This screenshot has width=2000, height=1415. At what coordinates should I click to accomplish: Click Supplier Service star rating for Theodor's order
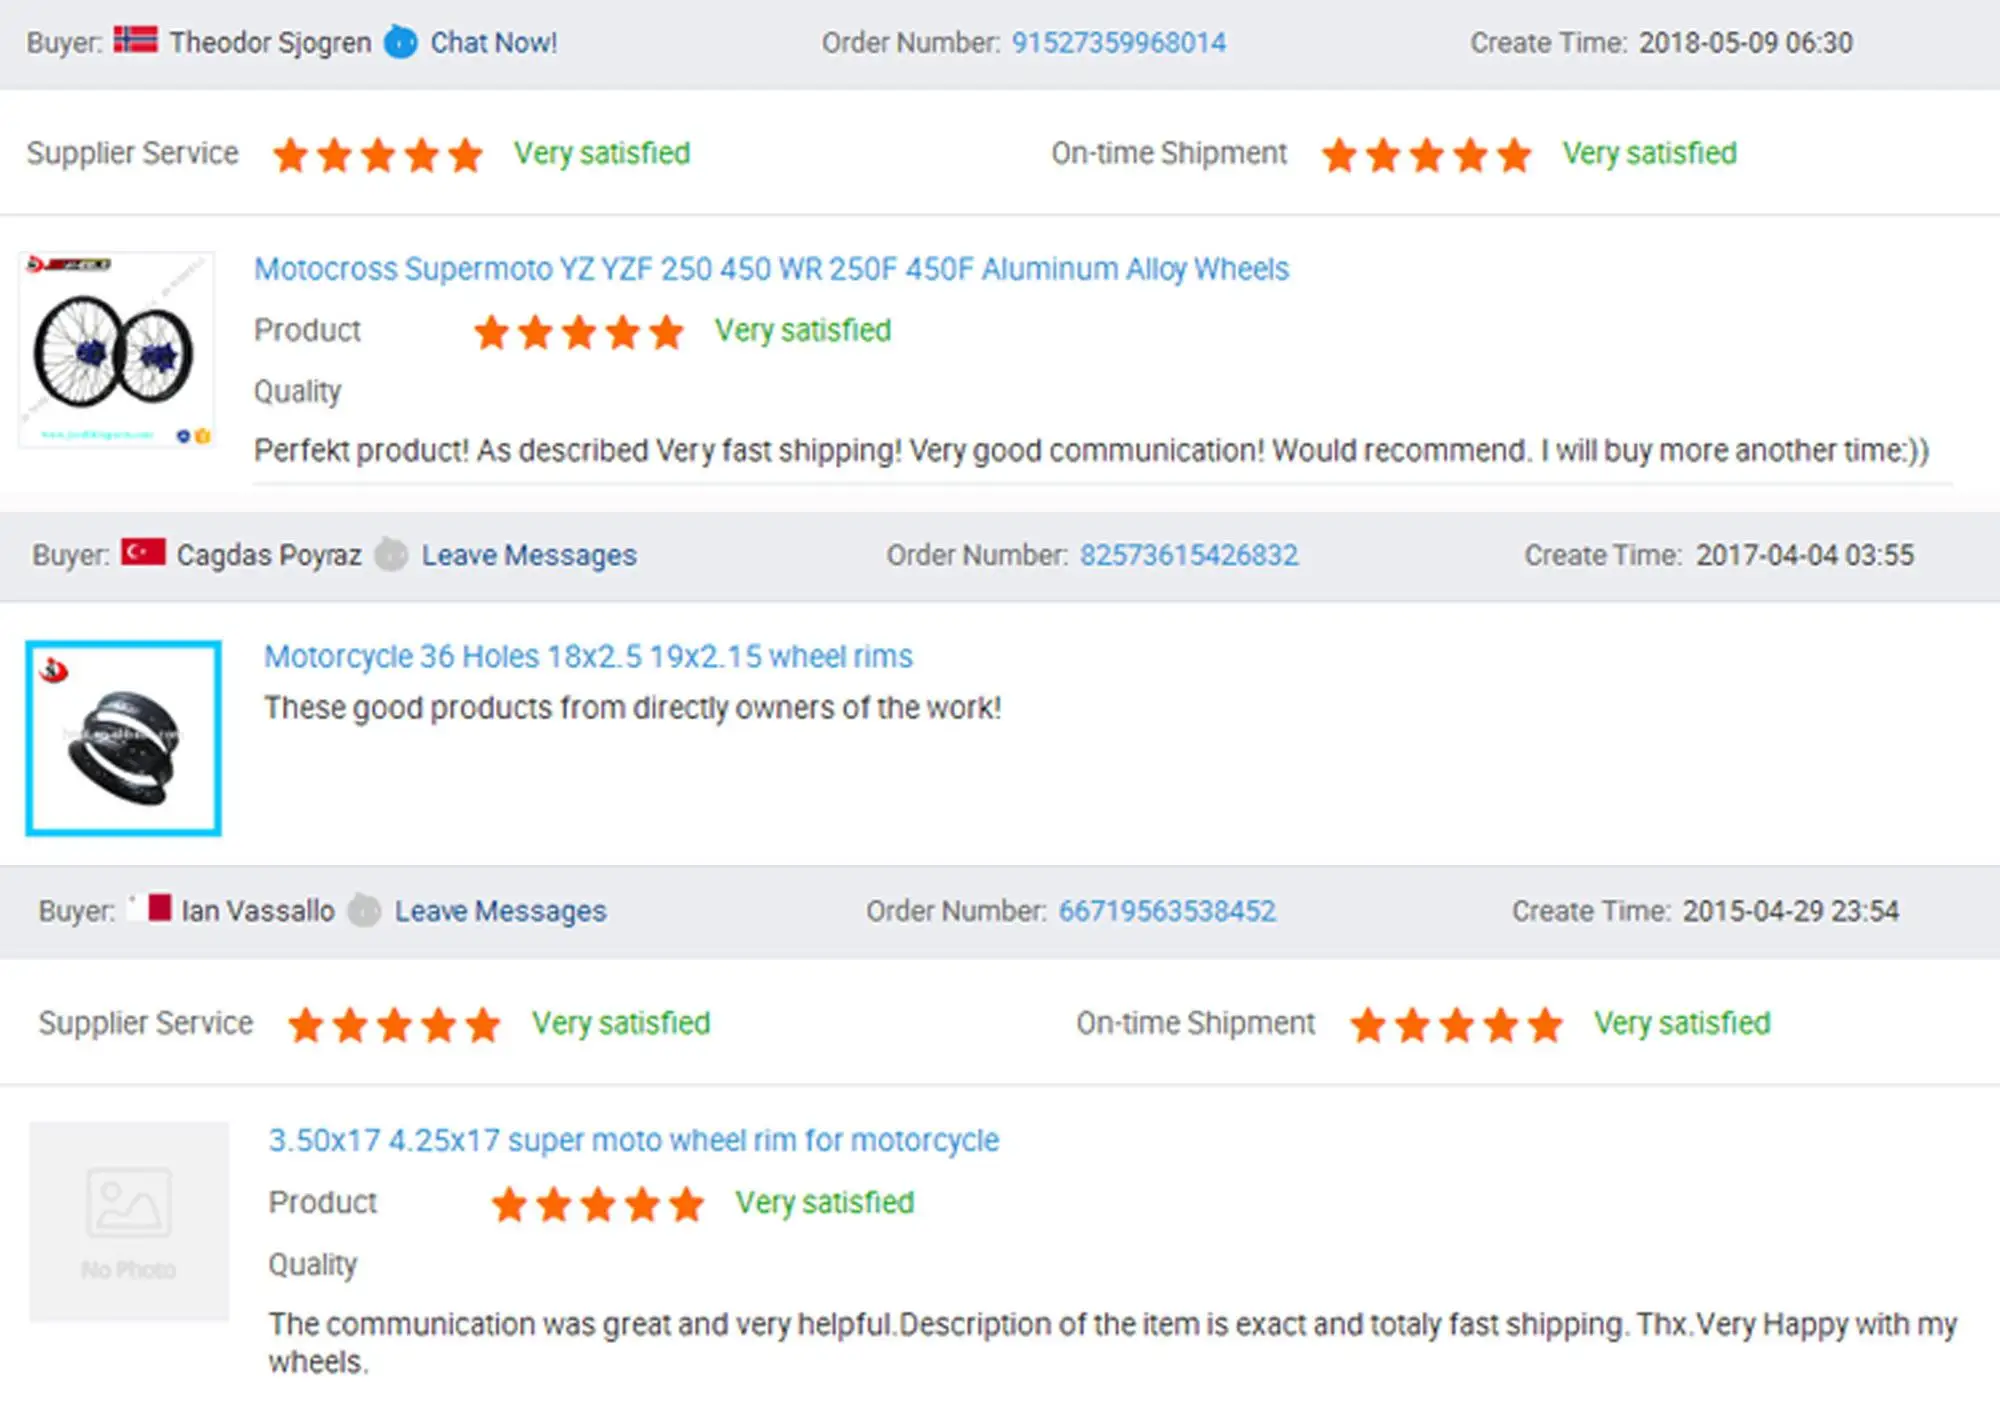[x=378, y=155]
